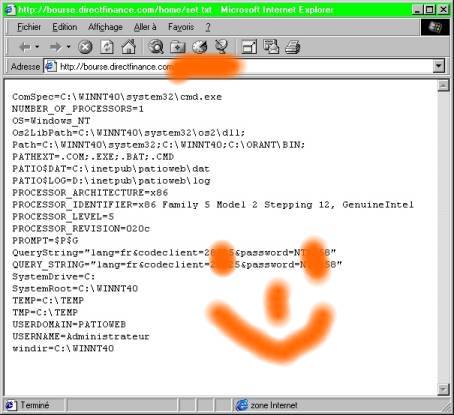Click the Path=C:\WINNT40\system32 line
The width and height of the screenshot is (454, 415).
[x=159, y=145]
